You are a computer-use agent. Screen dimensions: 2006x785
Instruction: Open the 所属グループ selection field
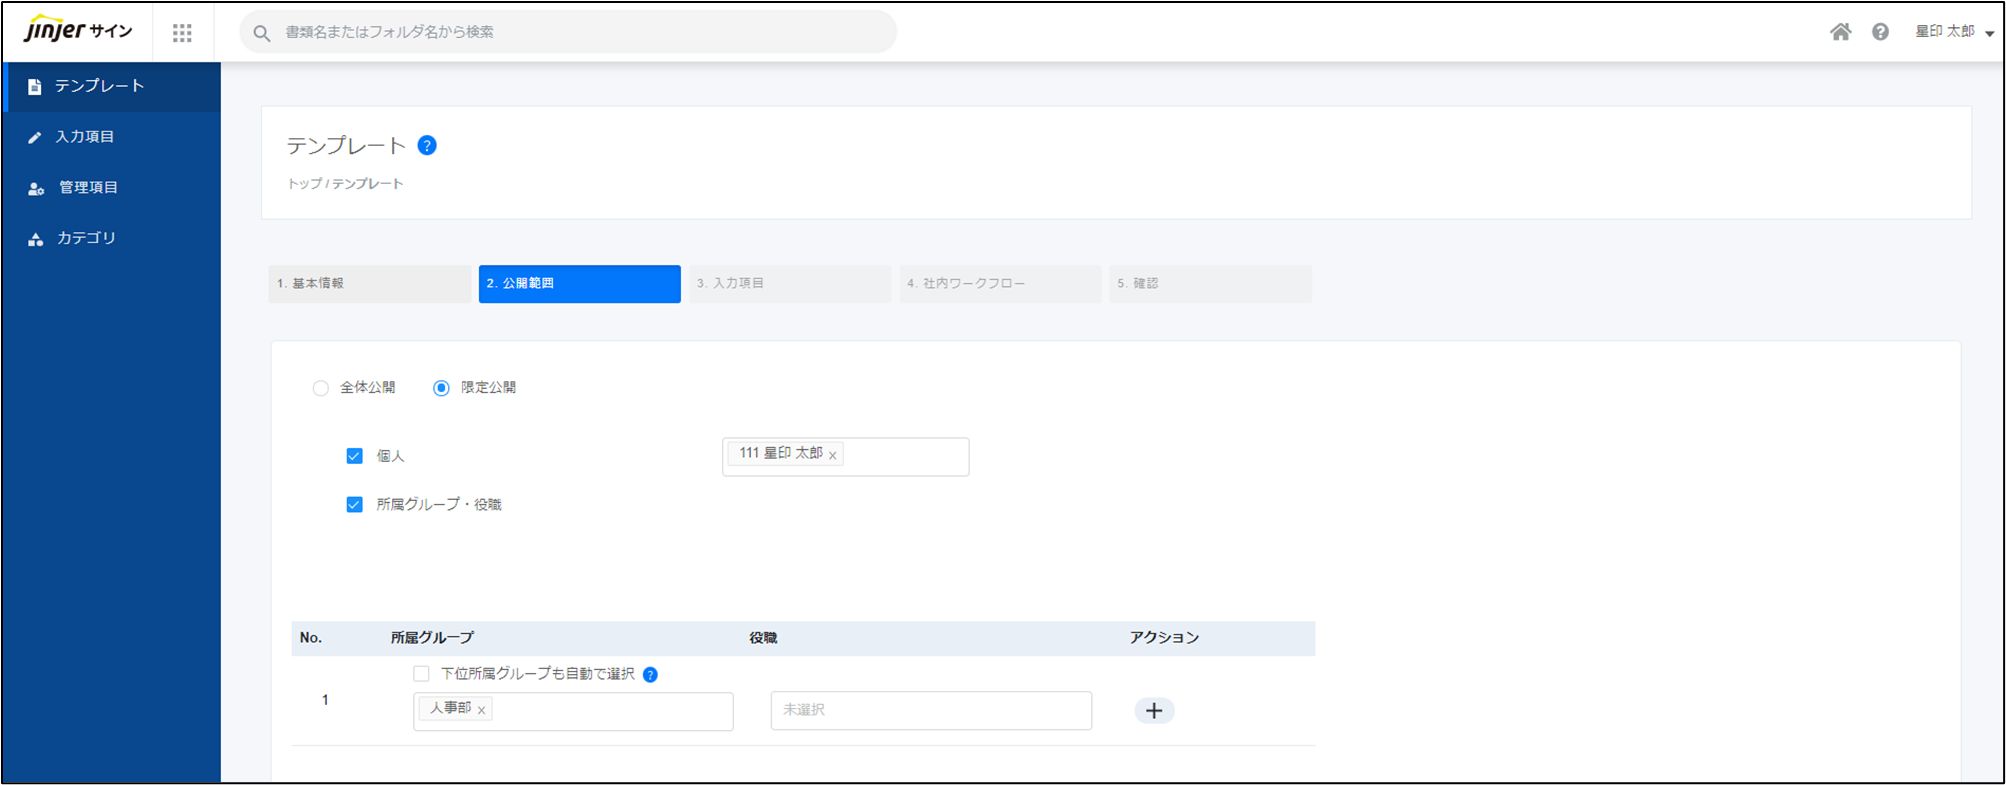coord(610,711)
